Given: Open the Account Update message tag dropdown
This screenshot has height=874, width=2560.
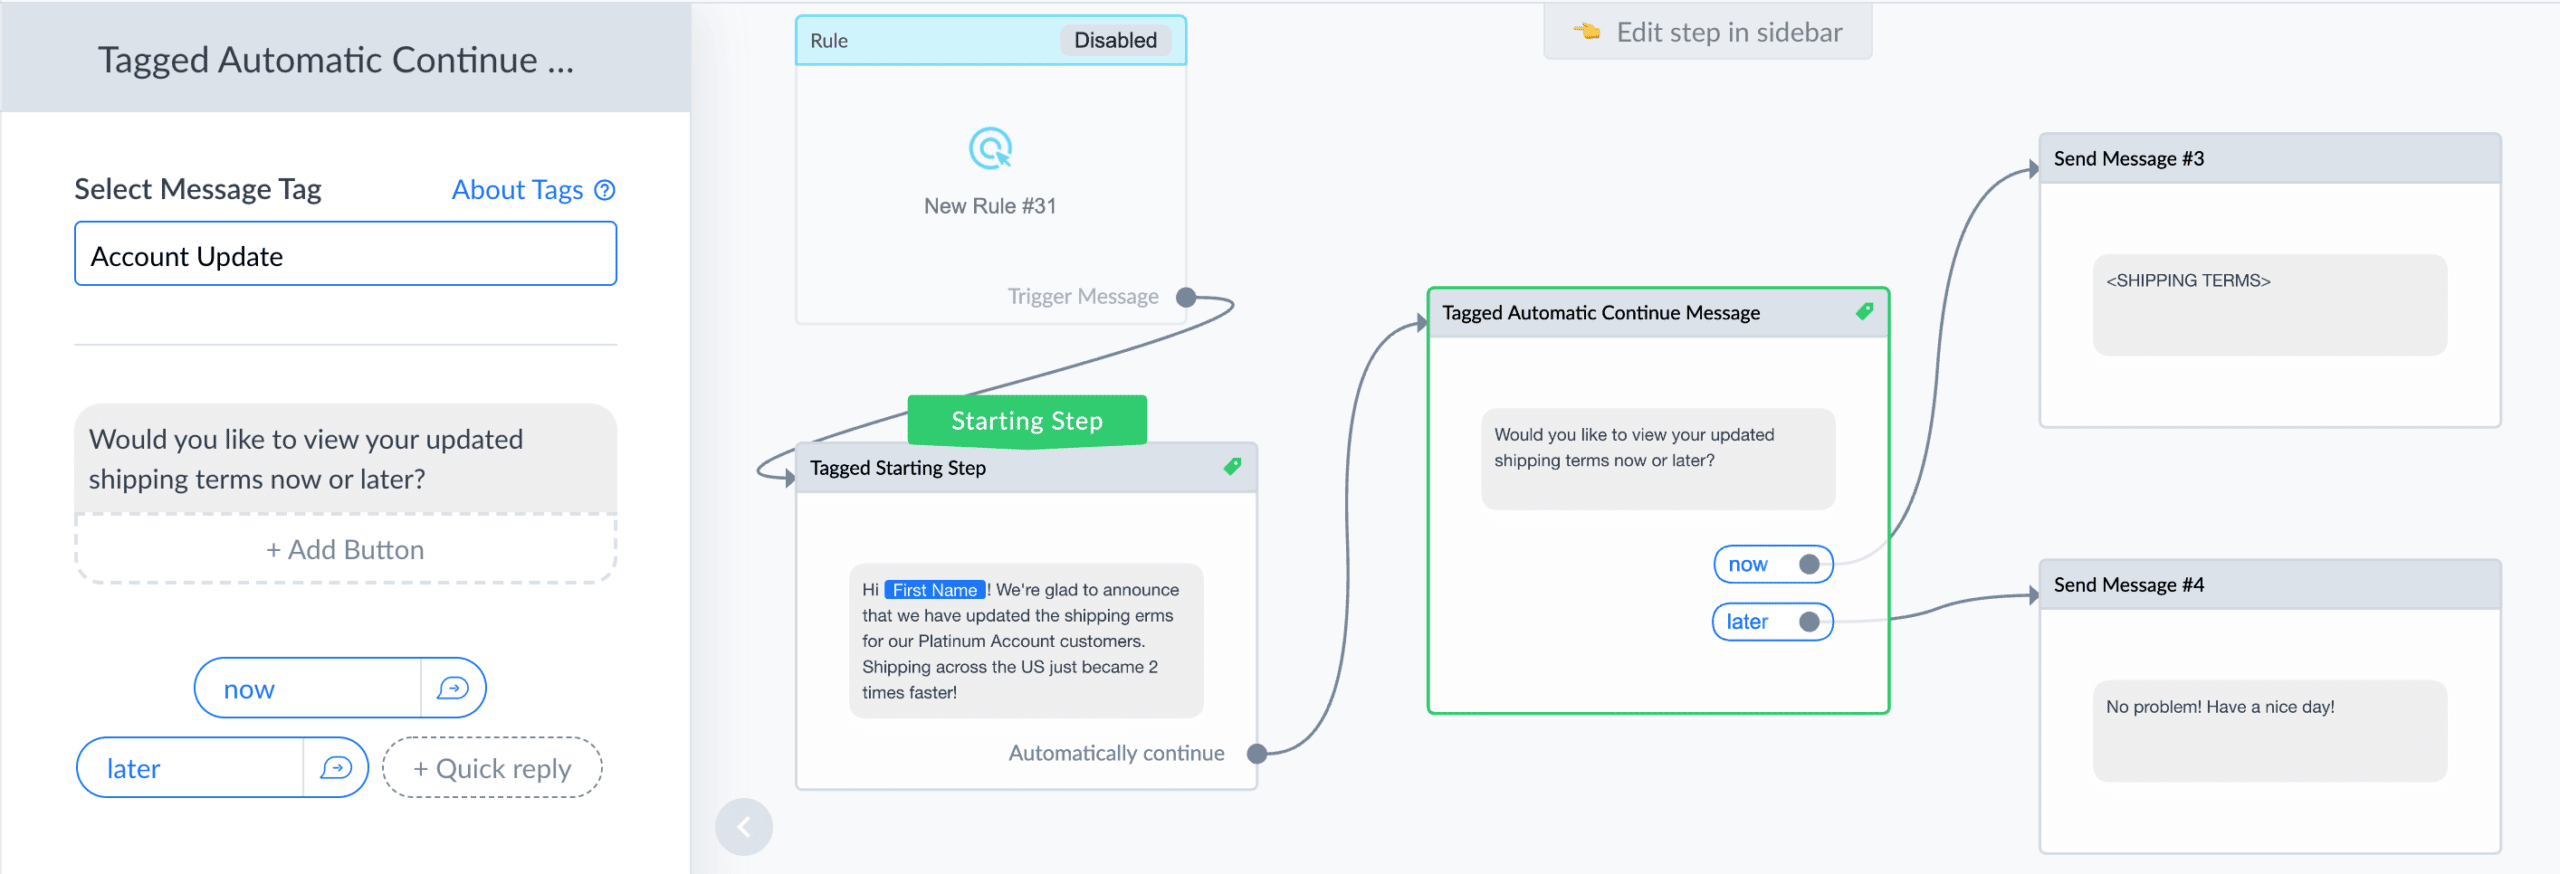Looking at the screenshot, I should pyautogui.click(x=346, y=255).
